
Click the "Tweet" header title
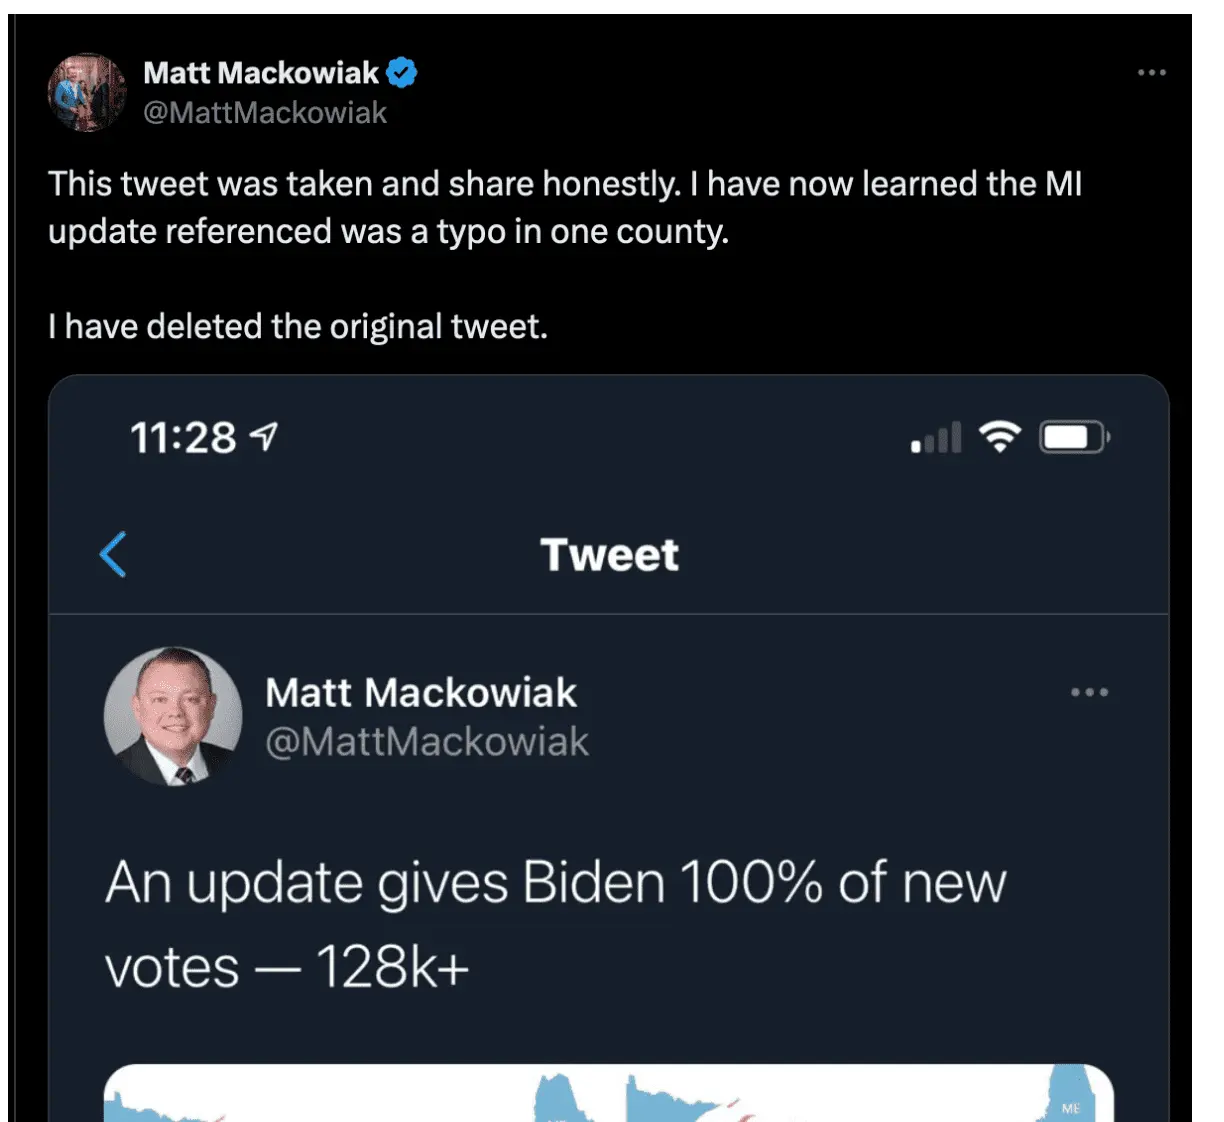click(609, 555)
